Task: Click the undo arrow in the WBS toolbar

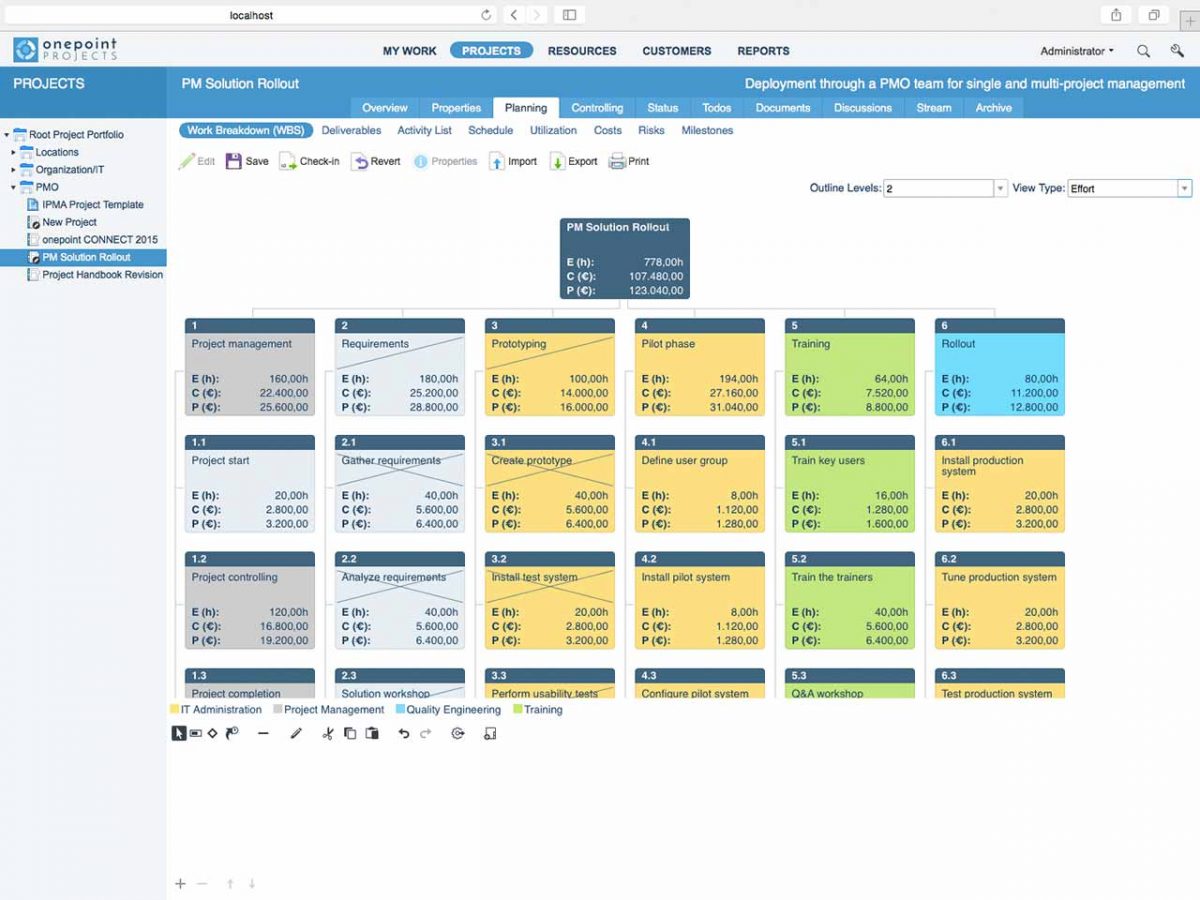Action: (403, 733)
